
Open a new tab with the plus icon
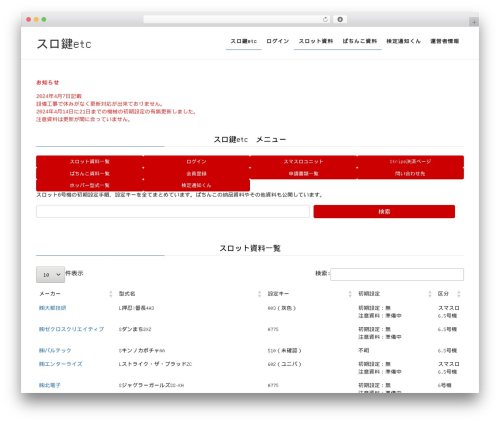(x=474, y=22)
